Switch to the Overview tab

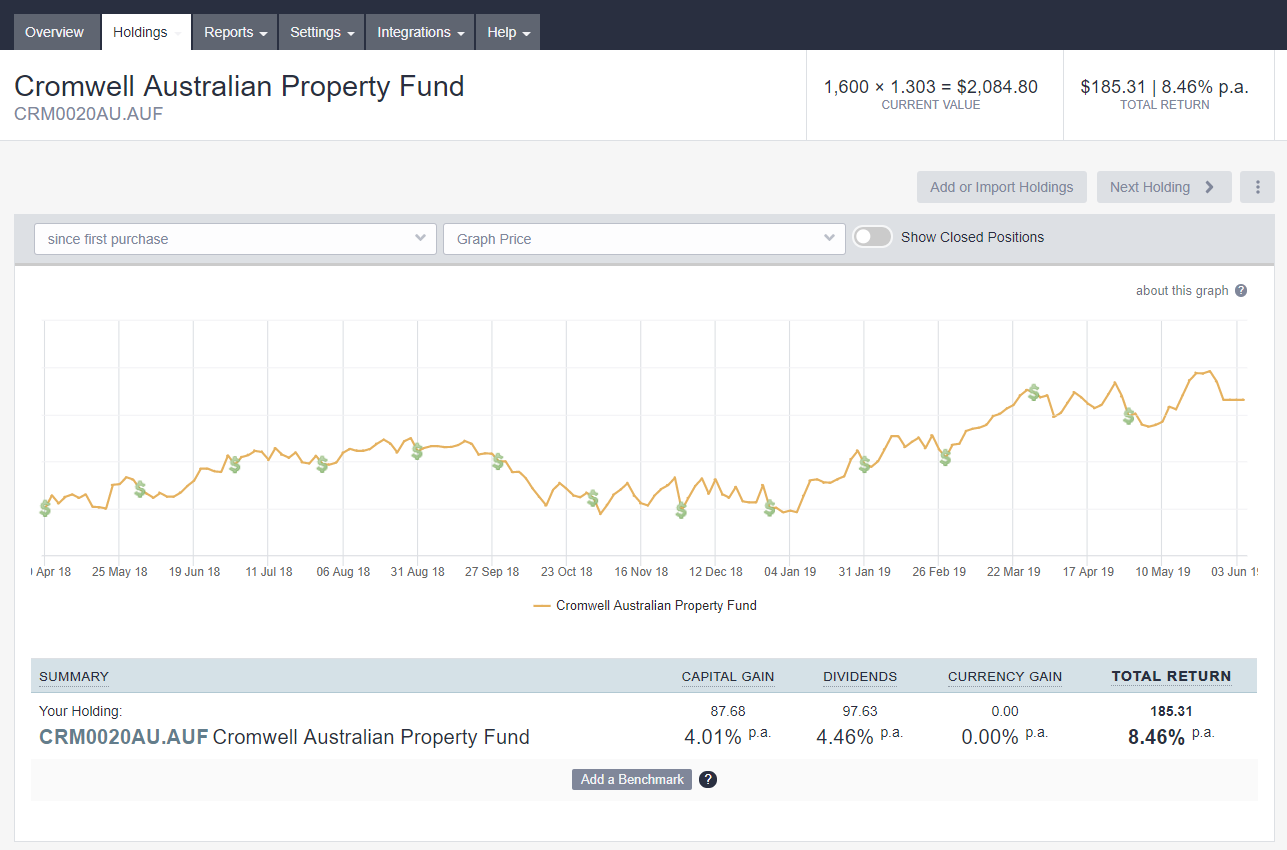[x=56, y=31]
